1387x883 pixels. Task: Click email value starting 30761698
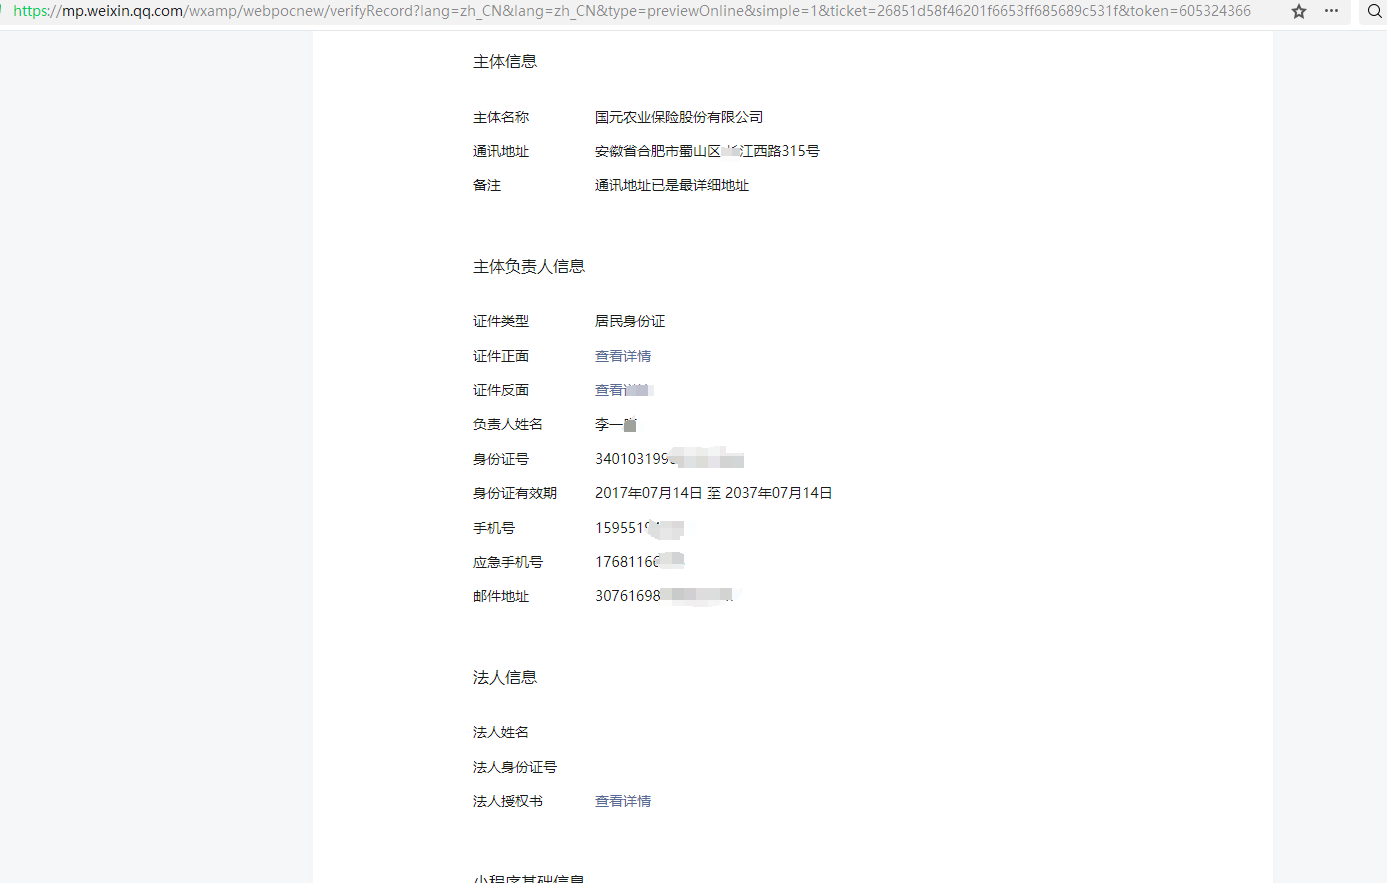pyautogui.click(x=664, y=596)
